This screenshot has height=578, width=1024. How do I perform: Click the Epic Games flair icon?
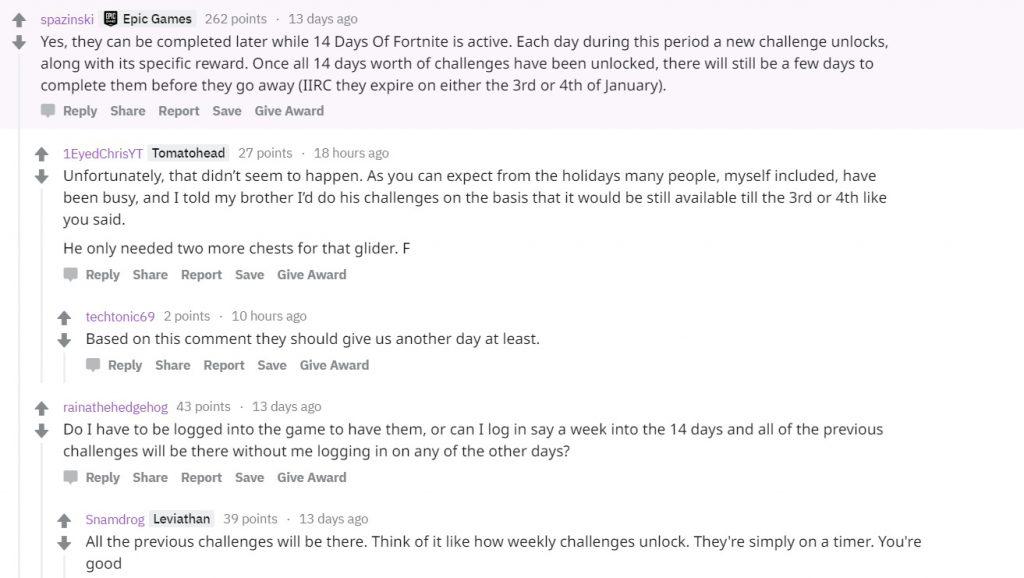coord(111,19)
